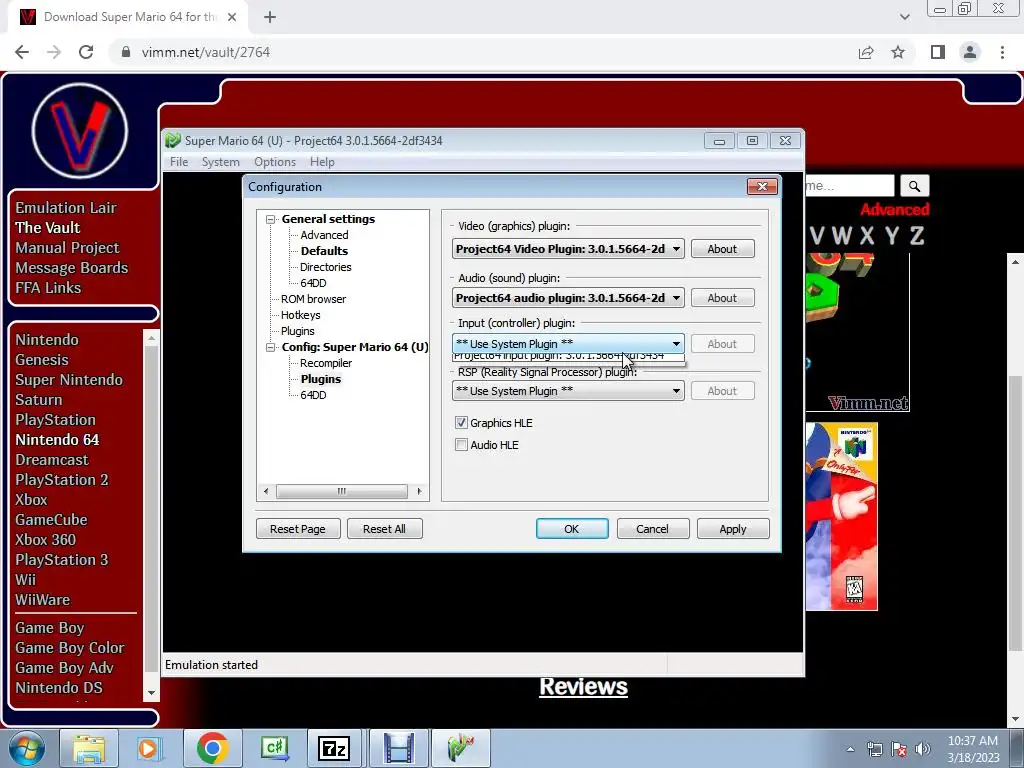Click the site search magnifier button
This screenshot has width=1024, height=768.
point(914,186)
